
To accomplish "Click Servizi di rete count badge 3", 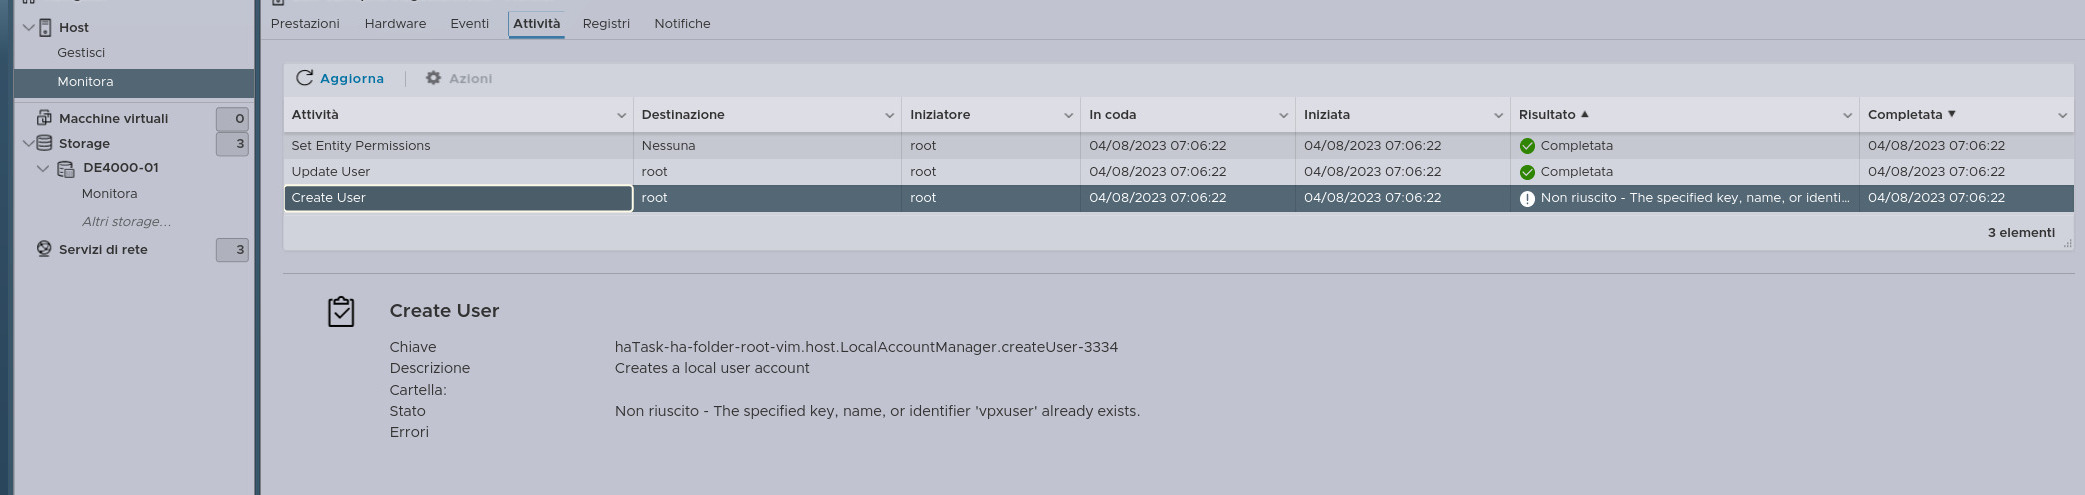I will [x=232, y=250].
